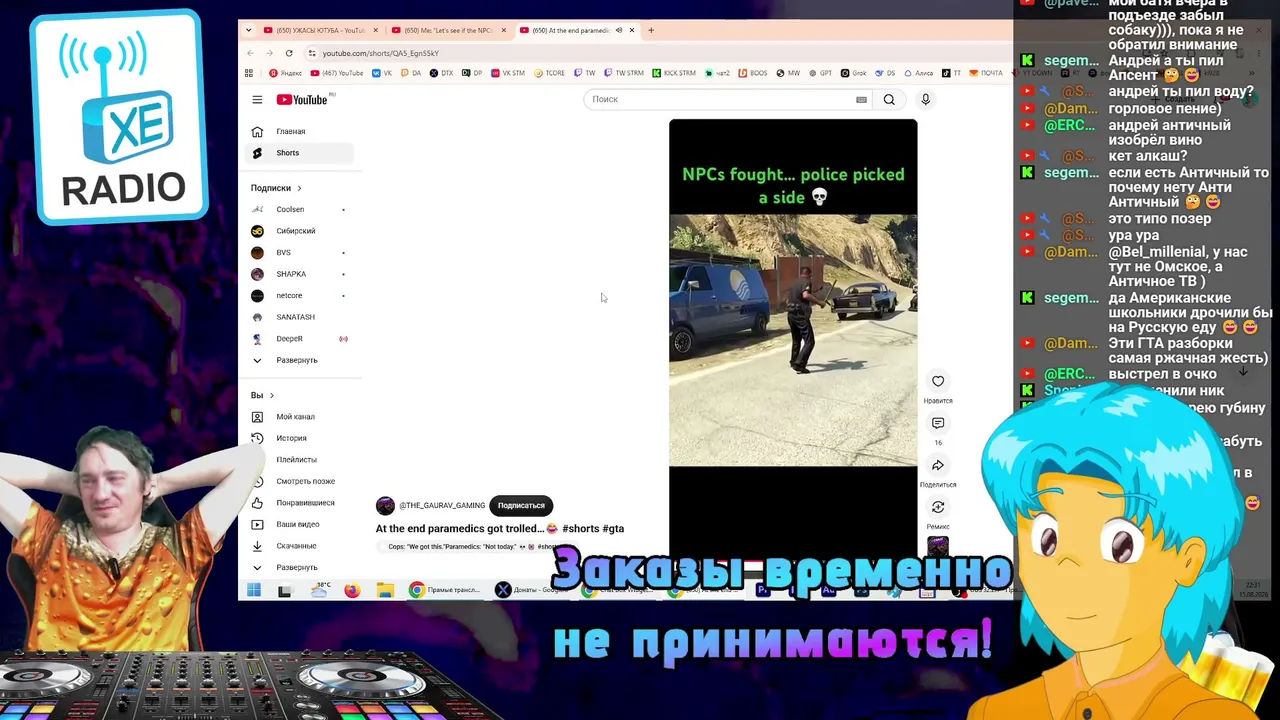Image resolution: width=1280 pixels, height=720 pixels.
Task: Open Скачанные downloads
Action: coord(301,546)
